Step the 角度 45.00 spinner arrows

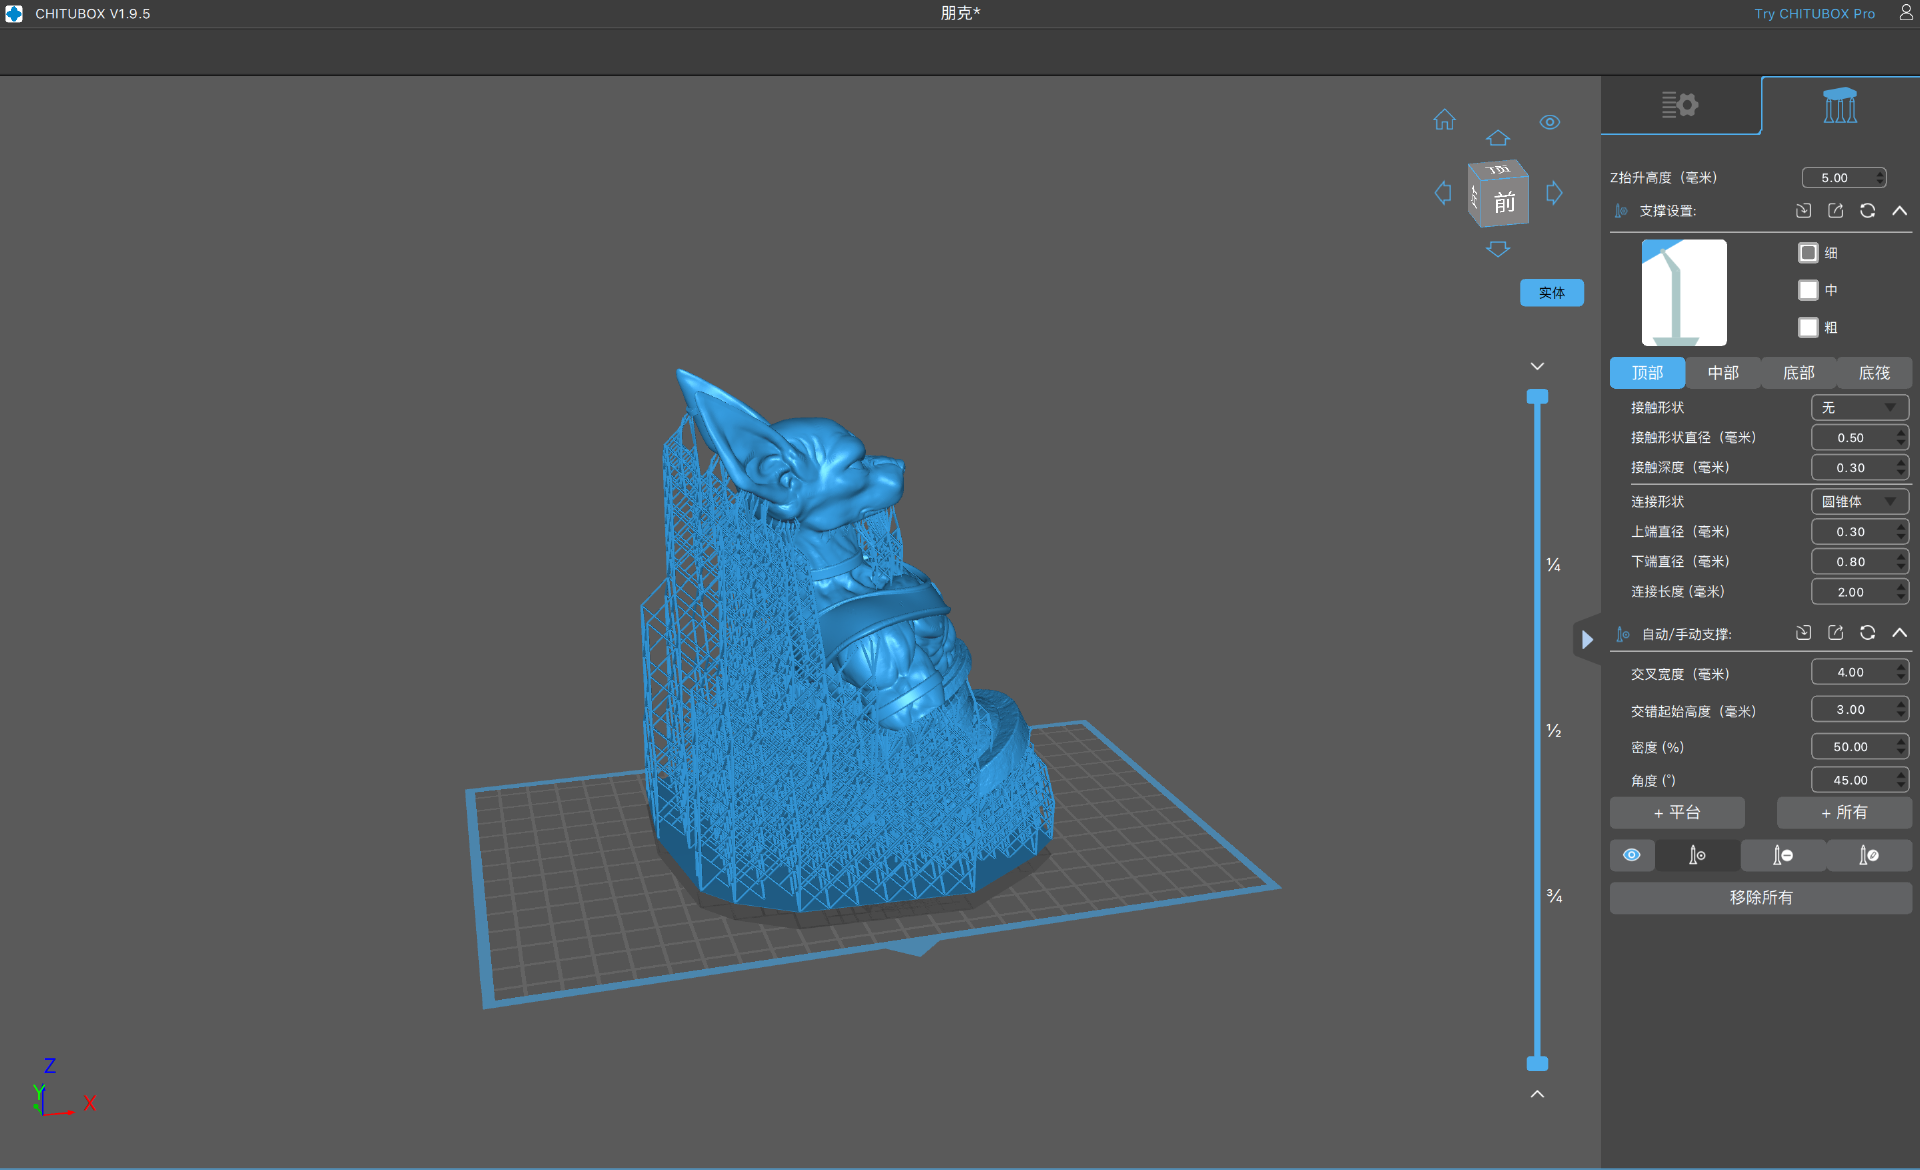tap(1901, 780)
